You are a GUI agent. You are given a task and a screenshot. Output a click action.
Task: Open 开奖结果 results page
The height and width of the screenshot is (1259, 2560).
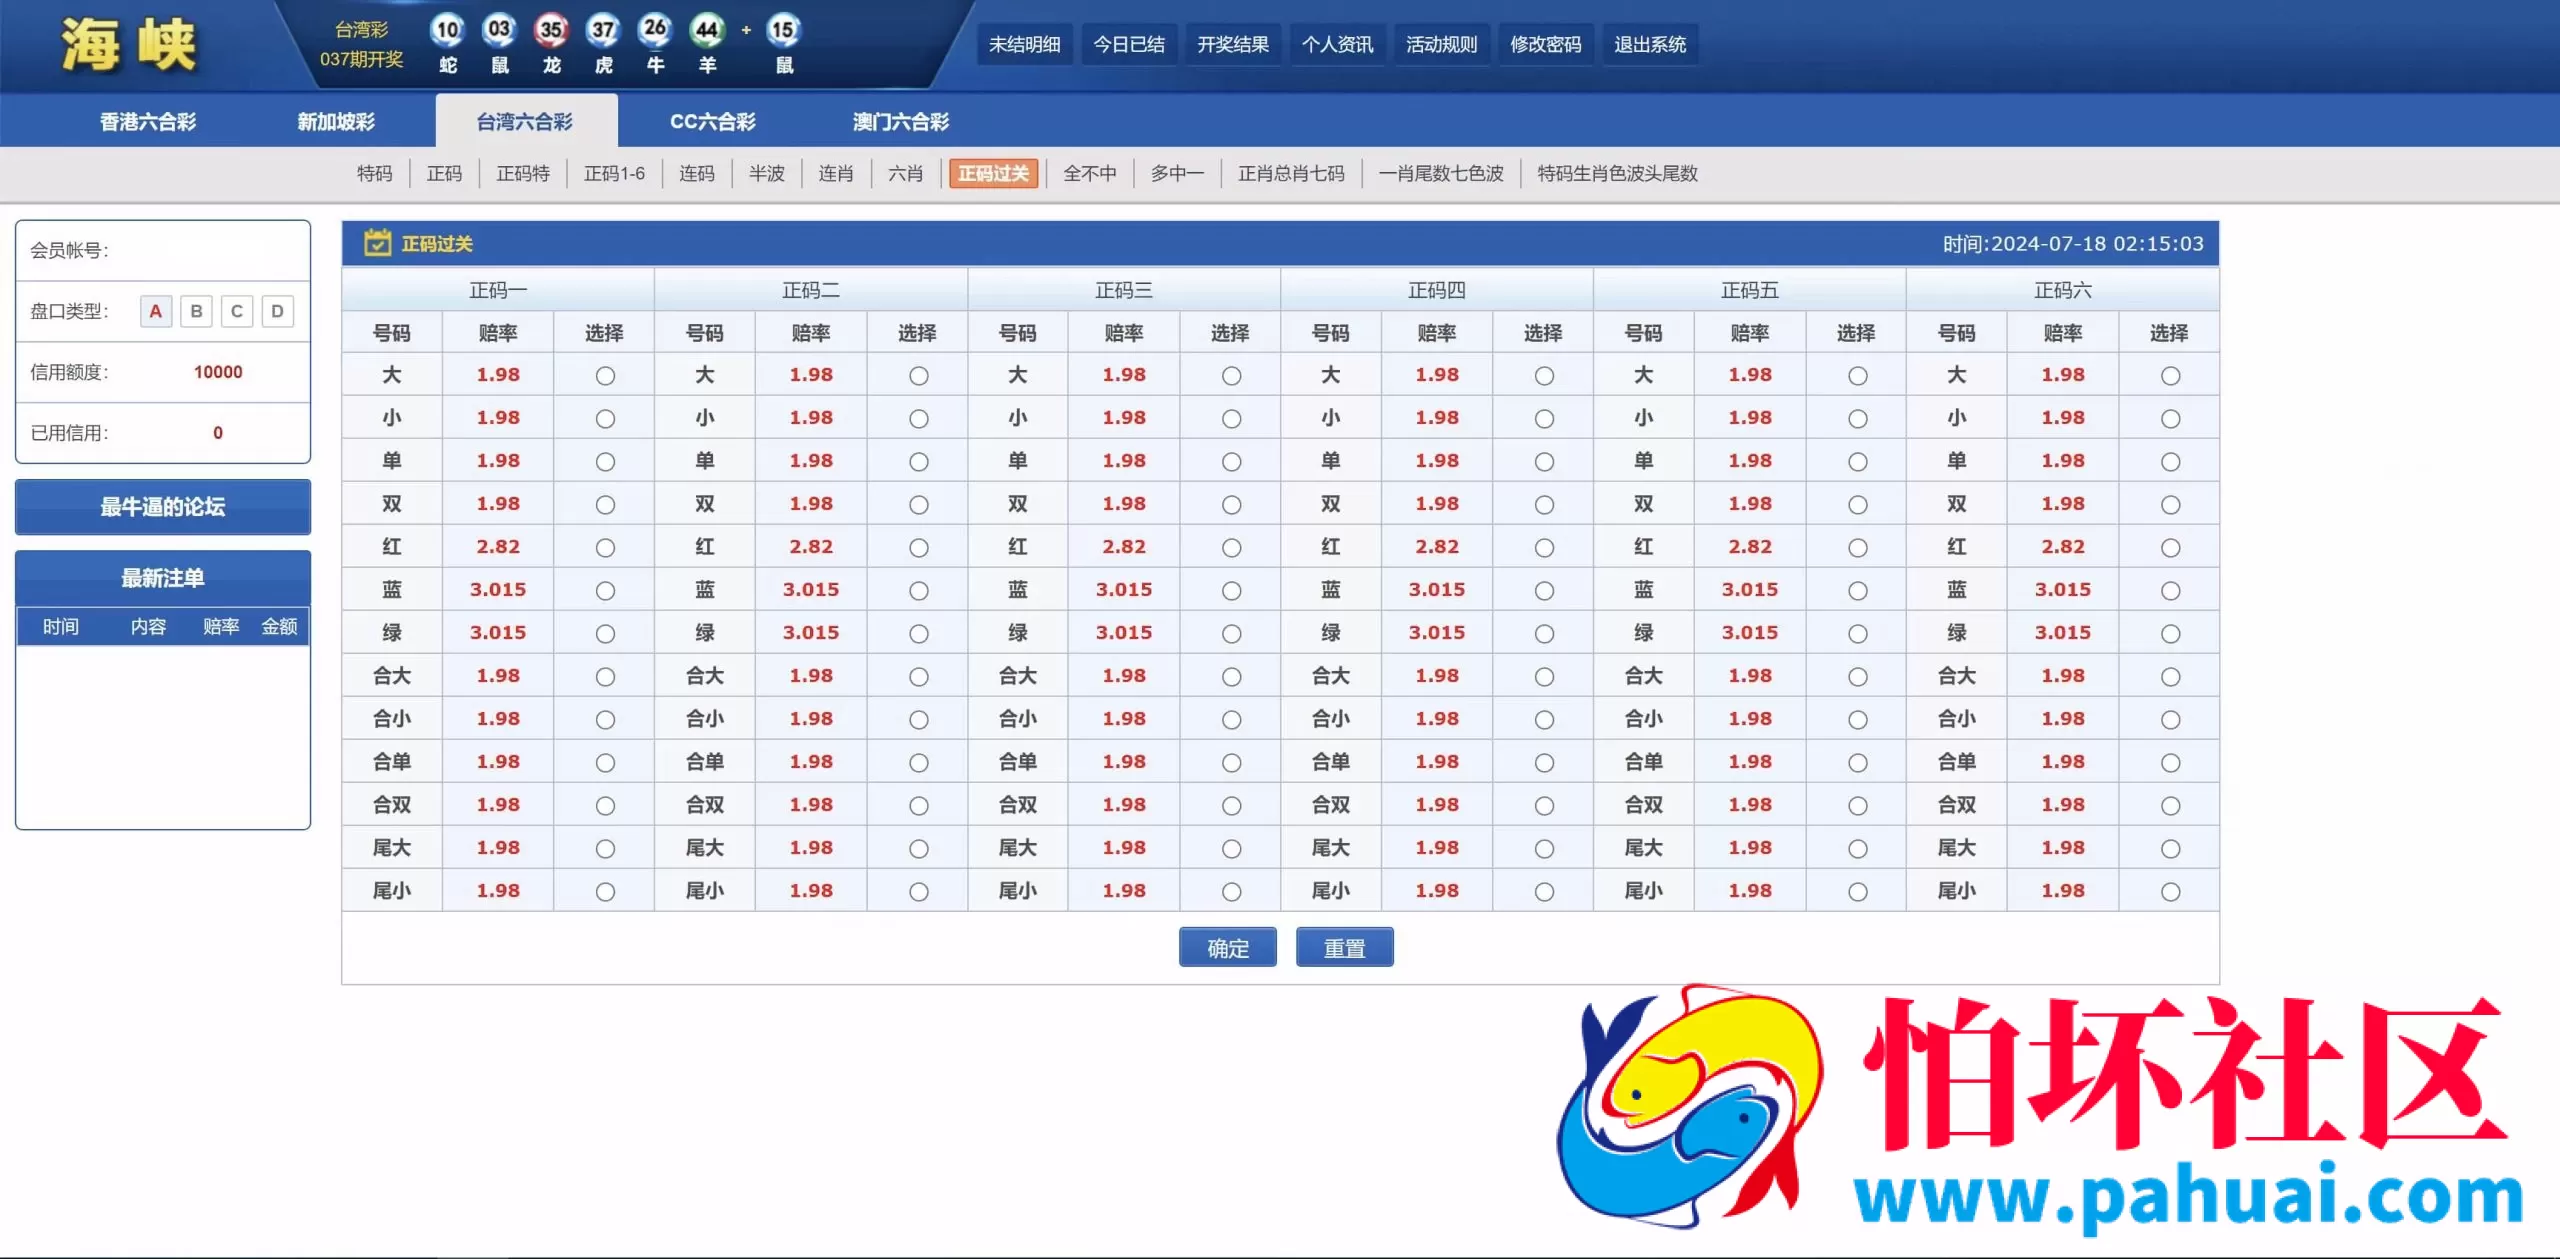(x=1232, y=45)
